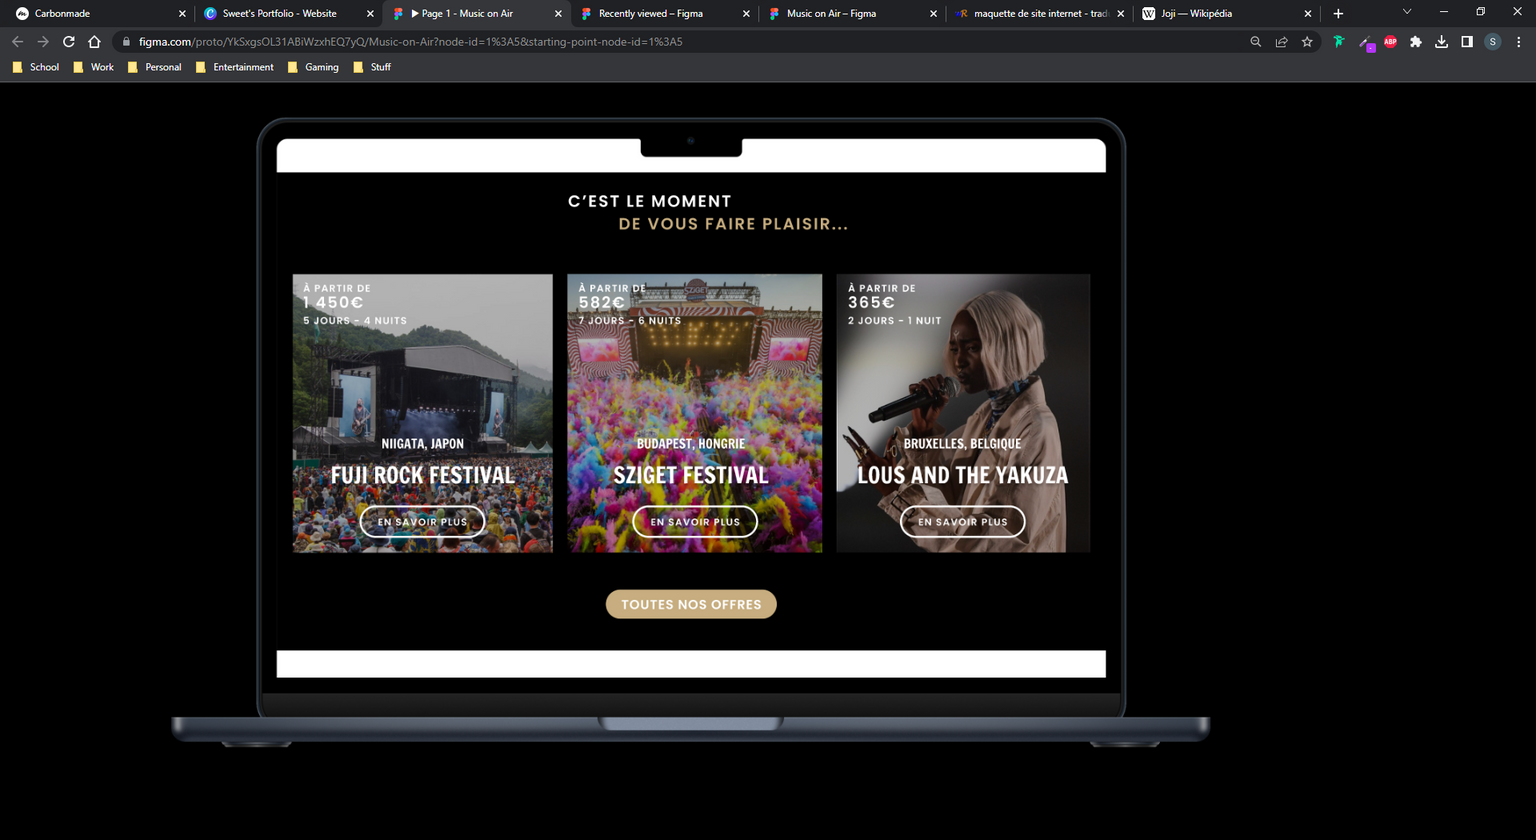
Task: Close the Music on Air – Figma tab
Action: click(934, 14)
